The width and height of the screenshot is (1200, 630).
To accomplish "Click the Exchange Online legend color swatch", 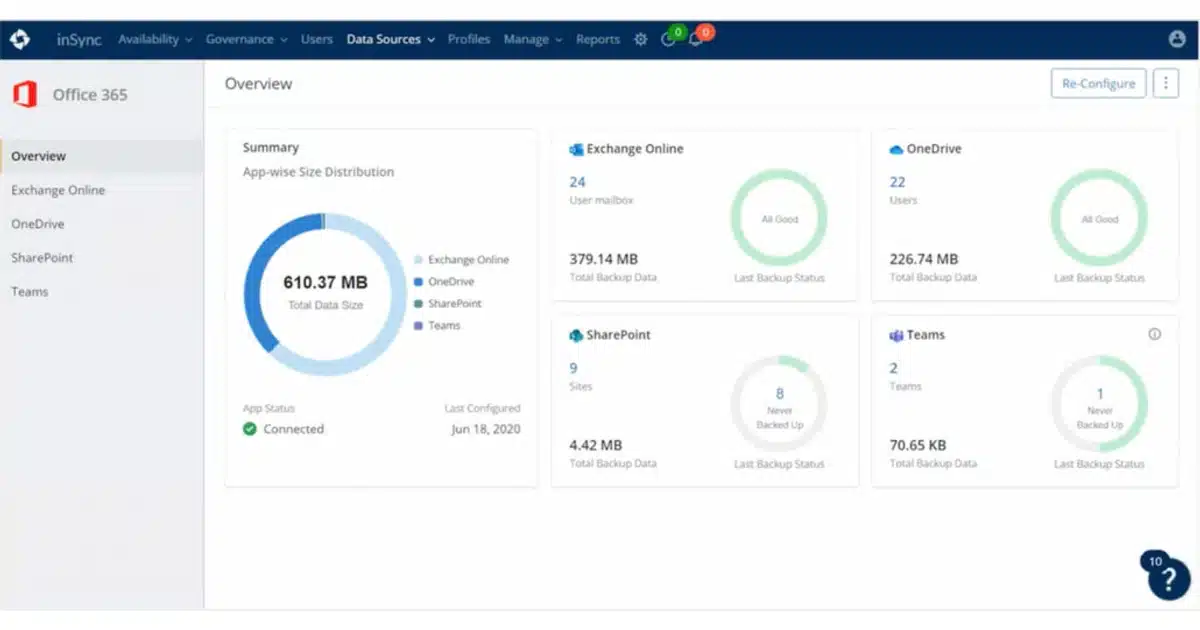I will (418, 260).
